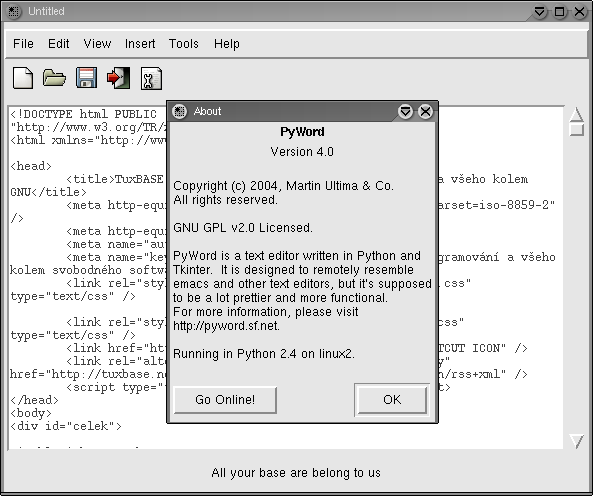Image resolution: width=593 pixels, height=496 pixels.
Task: Open the View menu
Action: tap(97, 44)
